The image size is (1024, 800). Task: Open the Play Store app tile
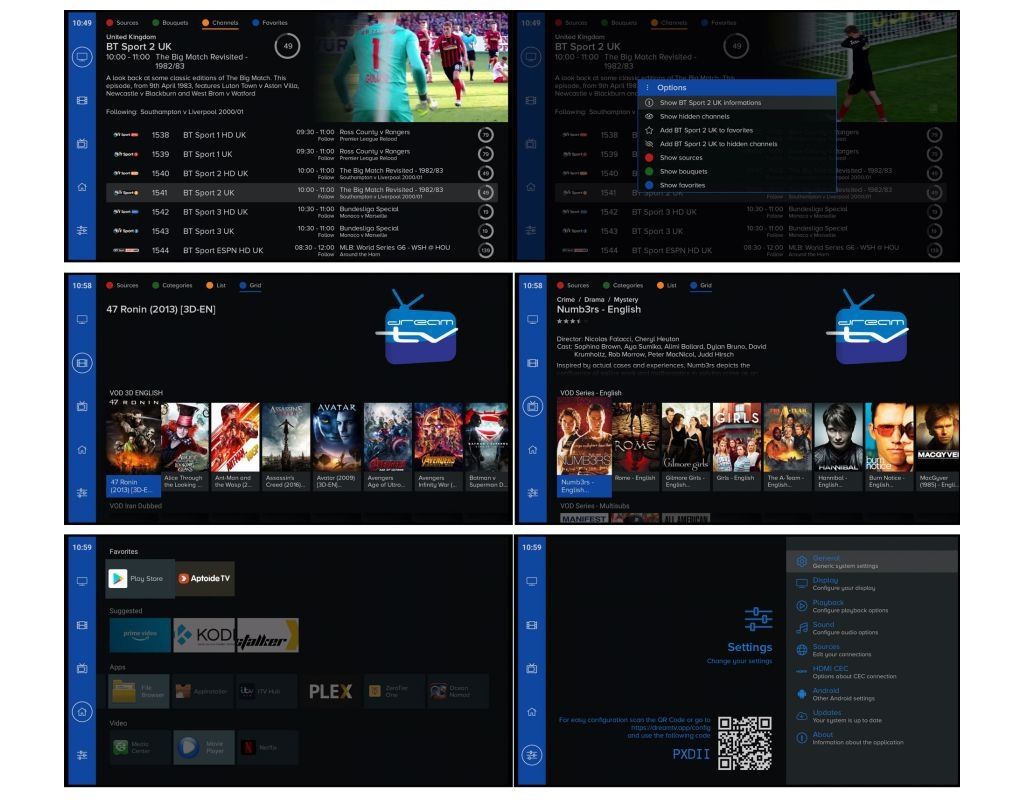pyautogui.click(x=140, y=578)
